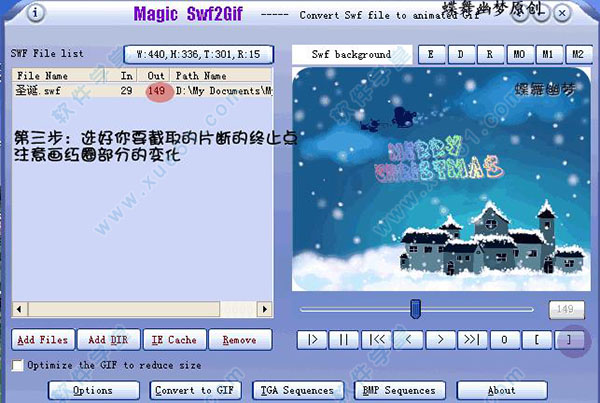This screenshot has width=600, height=403.
Task: Click the SWF preview image
Action: pyautogui.click(x=441, y=179)
